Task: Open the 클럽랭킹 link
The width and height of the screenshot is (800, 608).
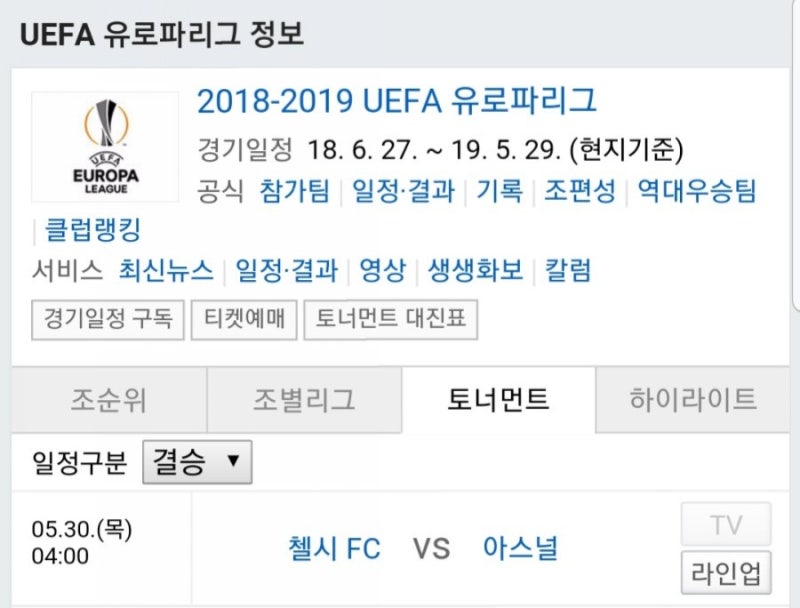Action: coord(92,230)
